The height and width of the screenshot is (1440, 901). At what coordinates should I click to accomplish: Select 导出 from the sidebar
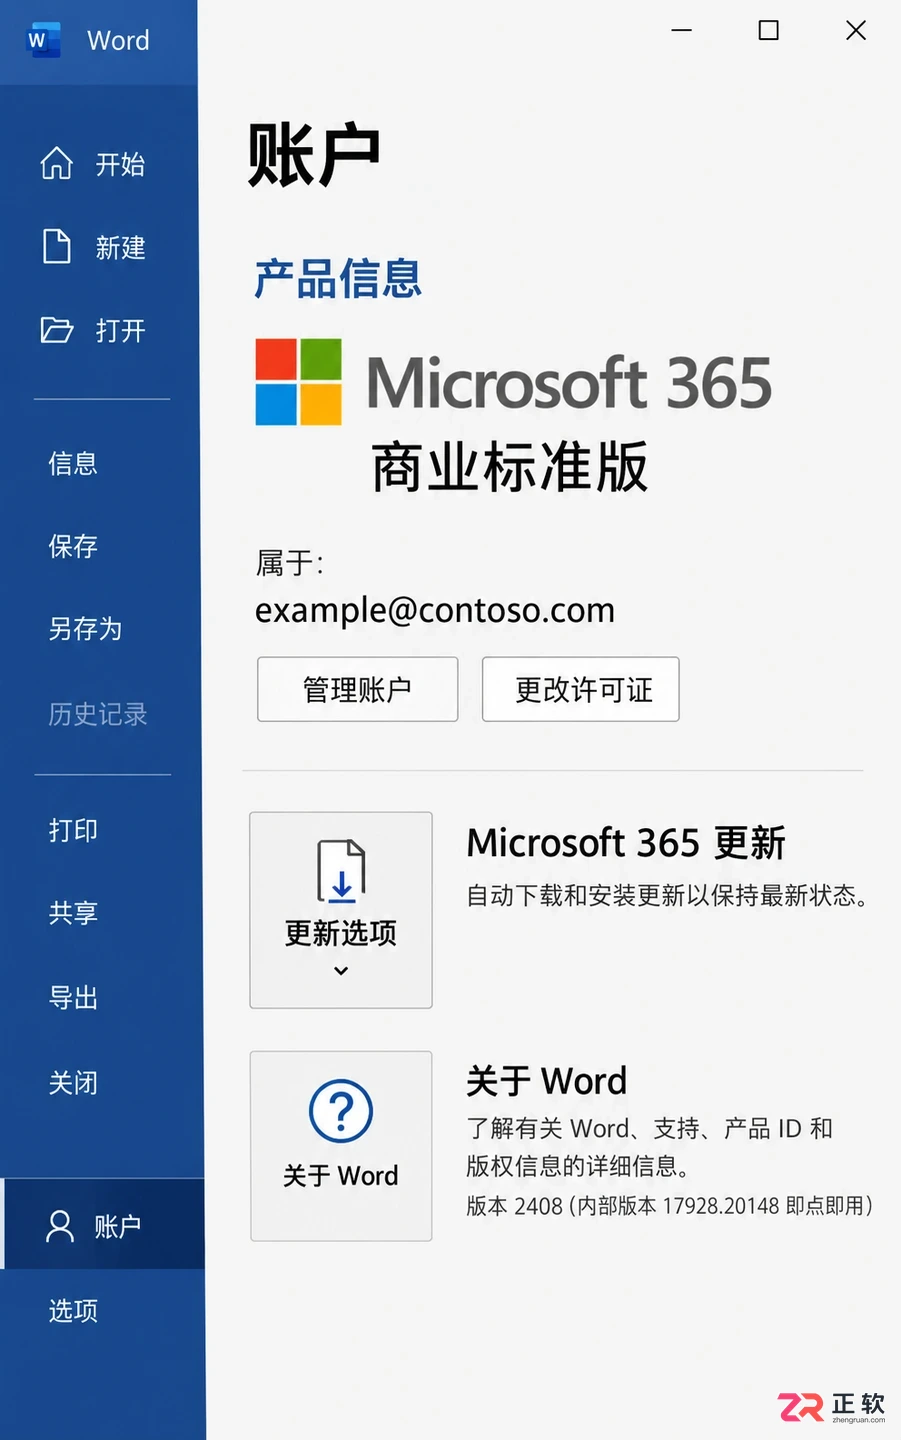pyautogui.click(x=73, y=998)
